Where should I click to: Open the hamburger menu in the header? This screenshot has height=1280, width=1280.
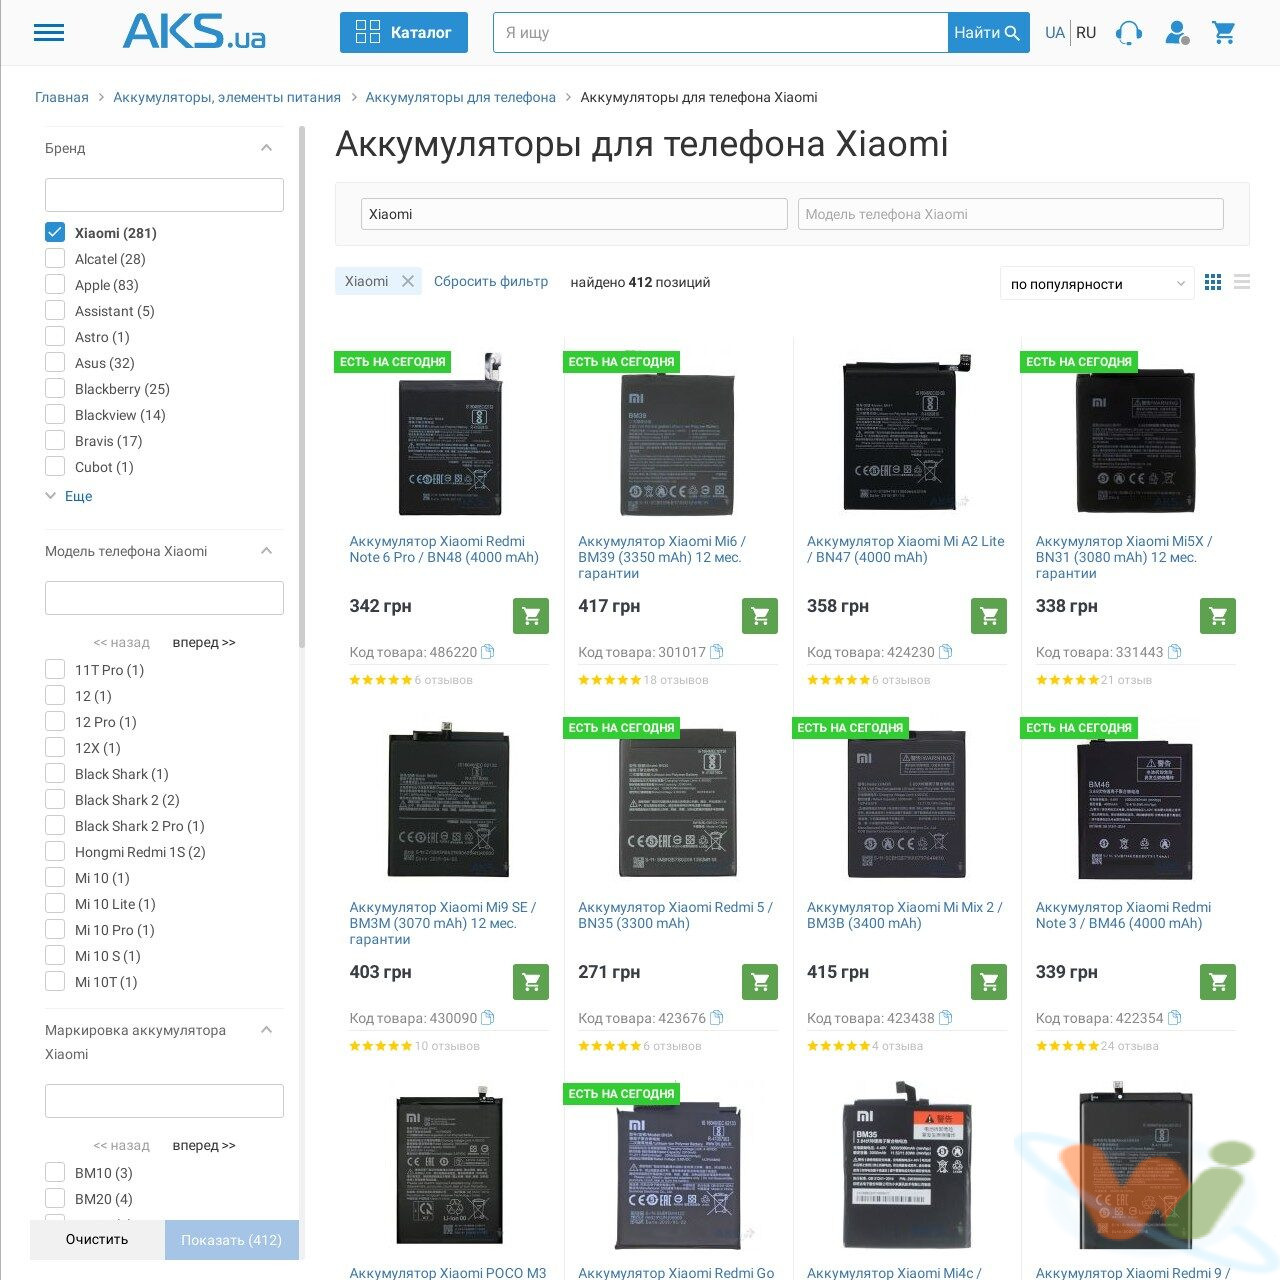[49, 33]
